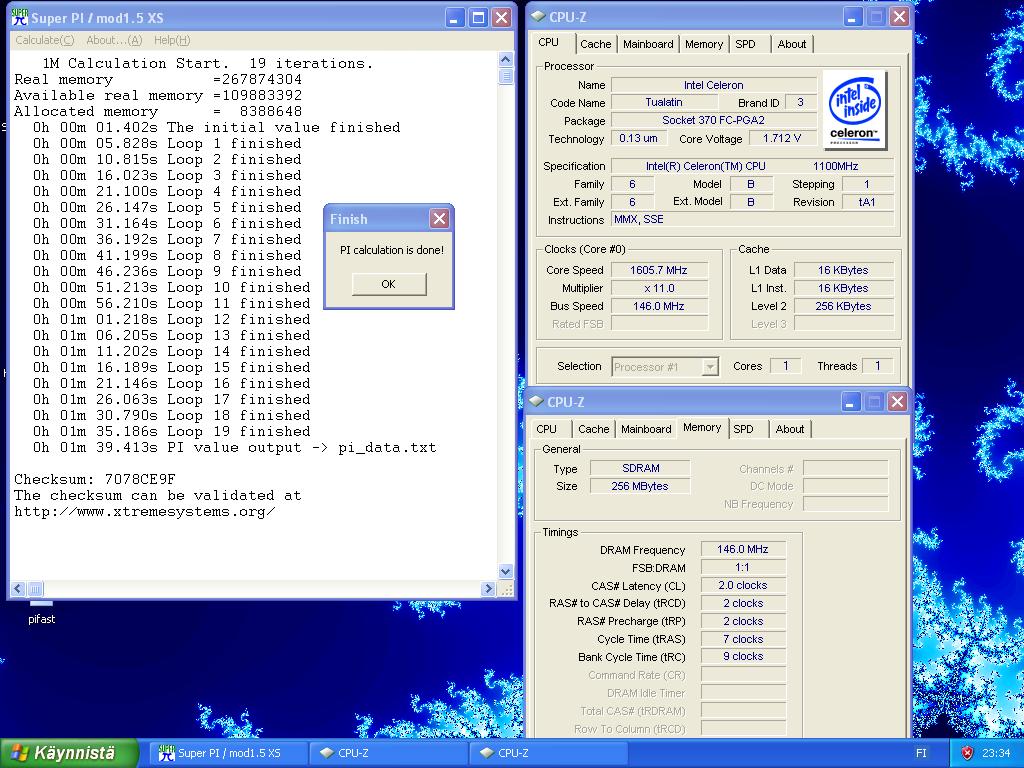
Task: Click the Loop 19 finished line
Action: coord(172,432)
